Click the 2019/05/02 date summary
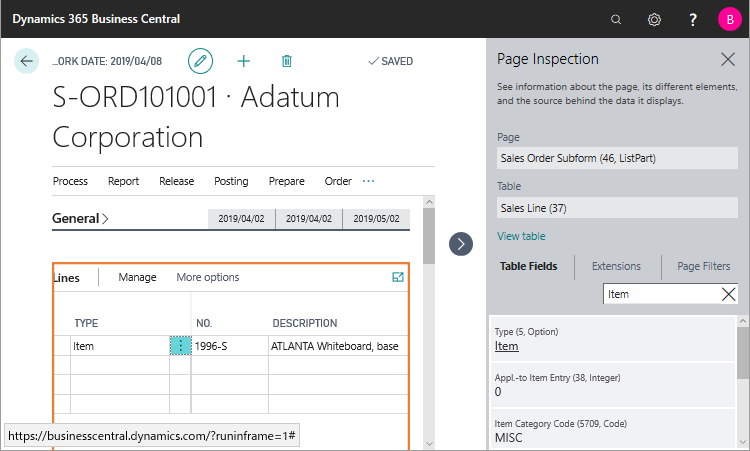 click(376, 219)
